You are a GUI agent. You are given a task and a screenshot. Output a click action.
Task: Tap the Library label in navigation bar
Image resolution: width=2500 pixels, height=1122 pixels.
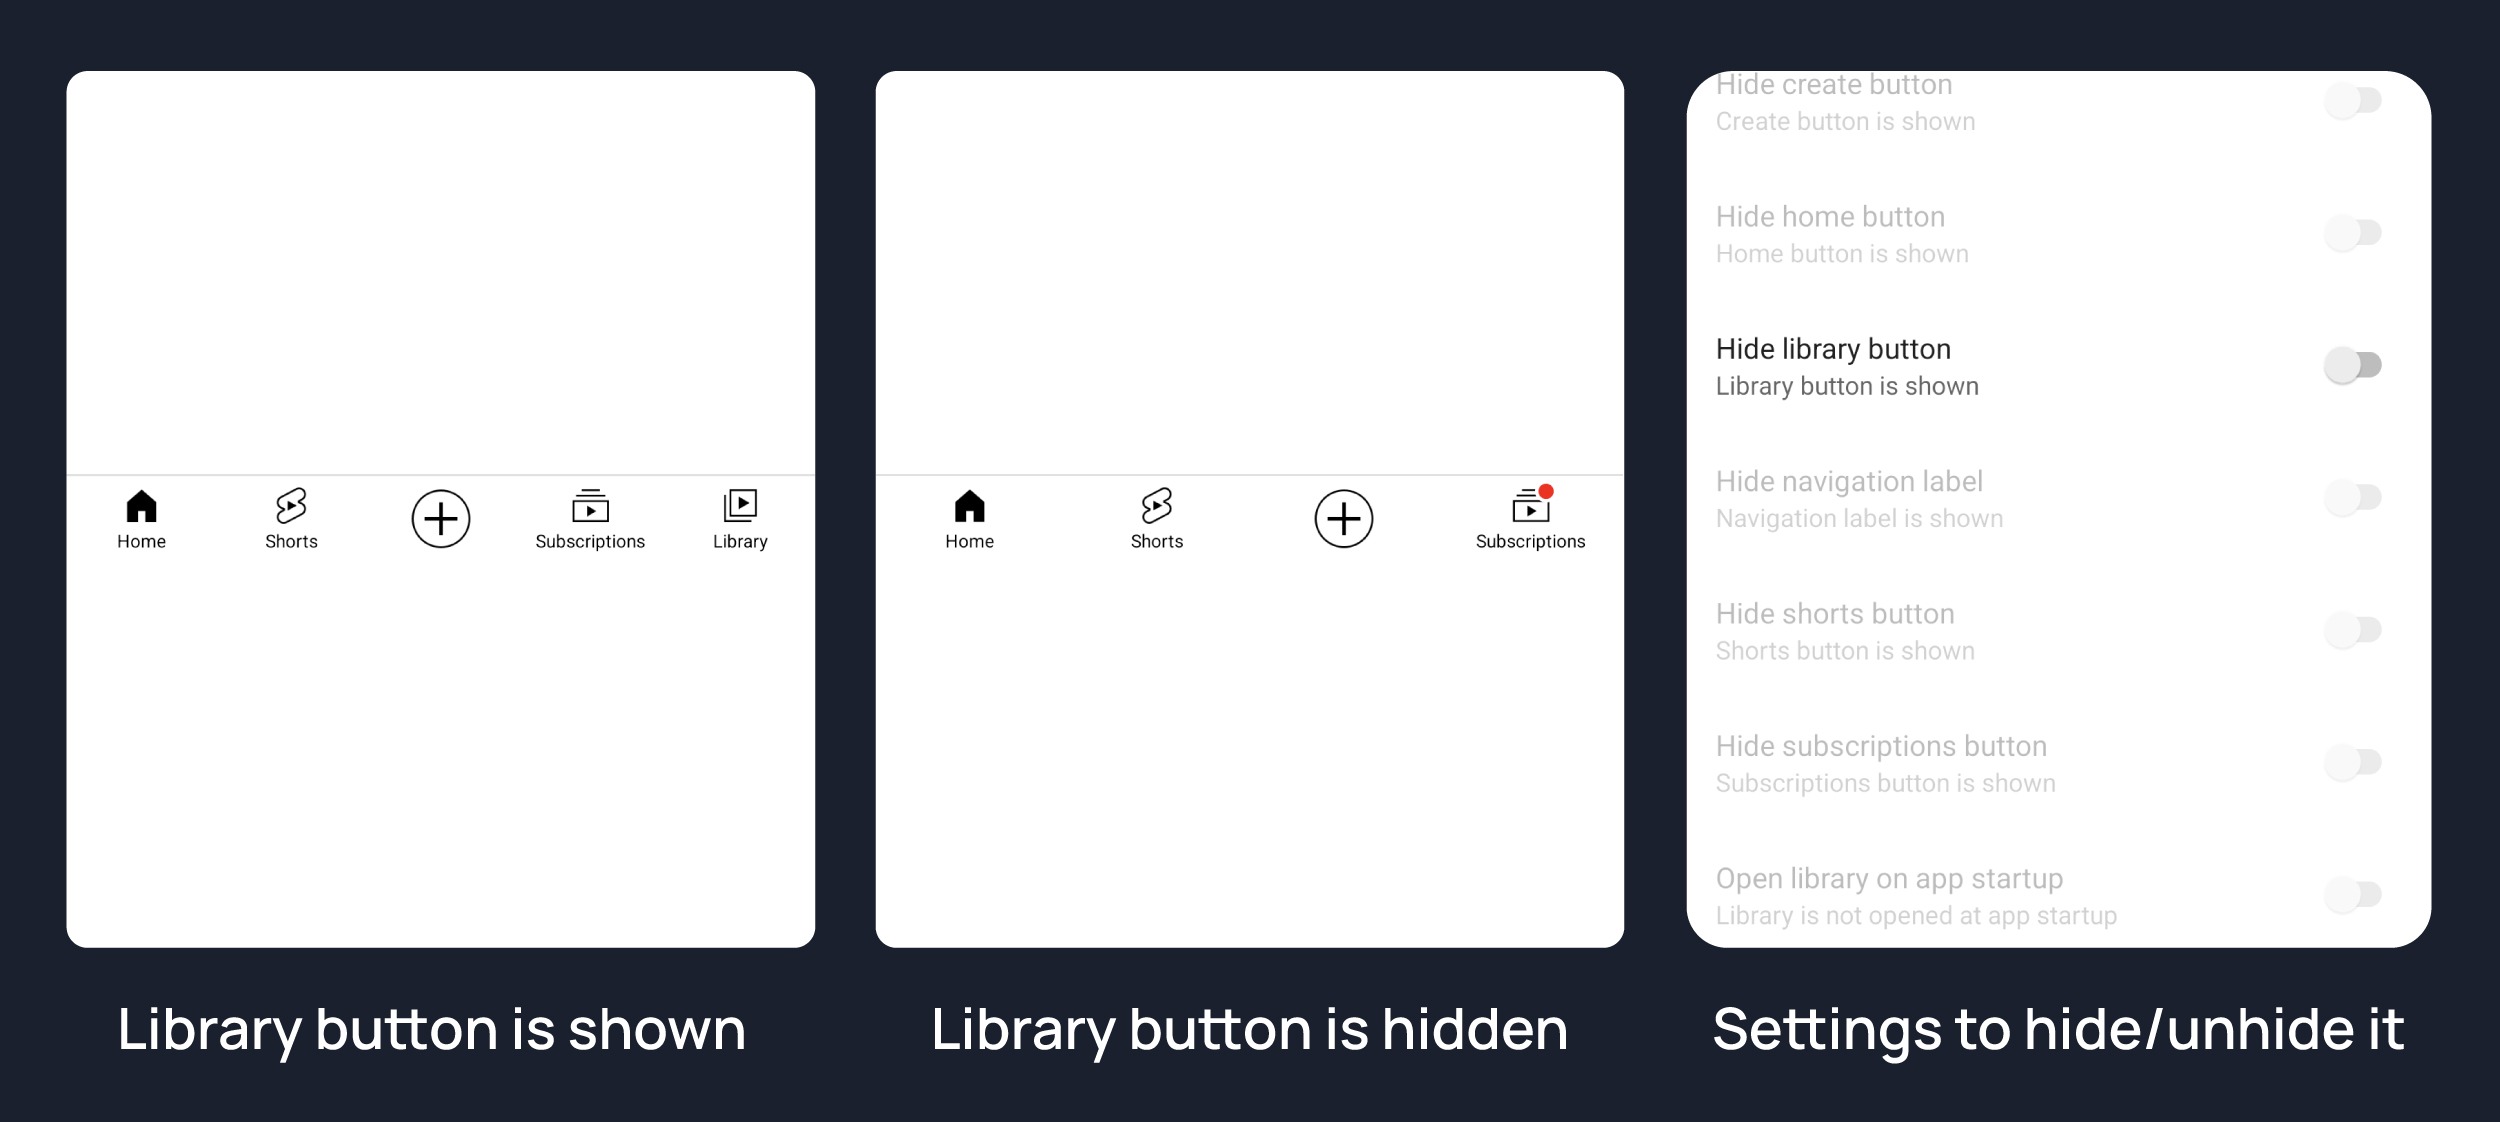coord(740,542)
